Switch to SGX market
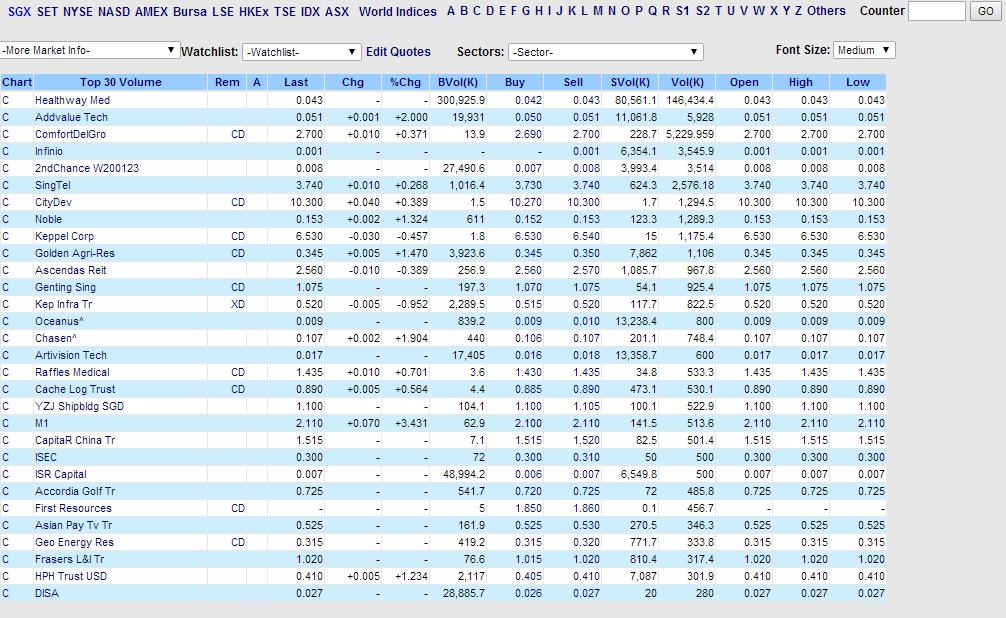This screenshot has height=618, width=1006. (x=20, y=12)
